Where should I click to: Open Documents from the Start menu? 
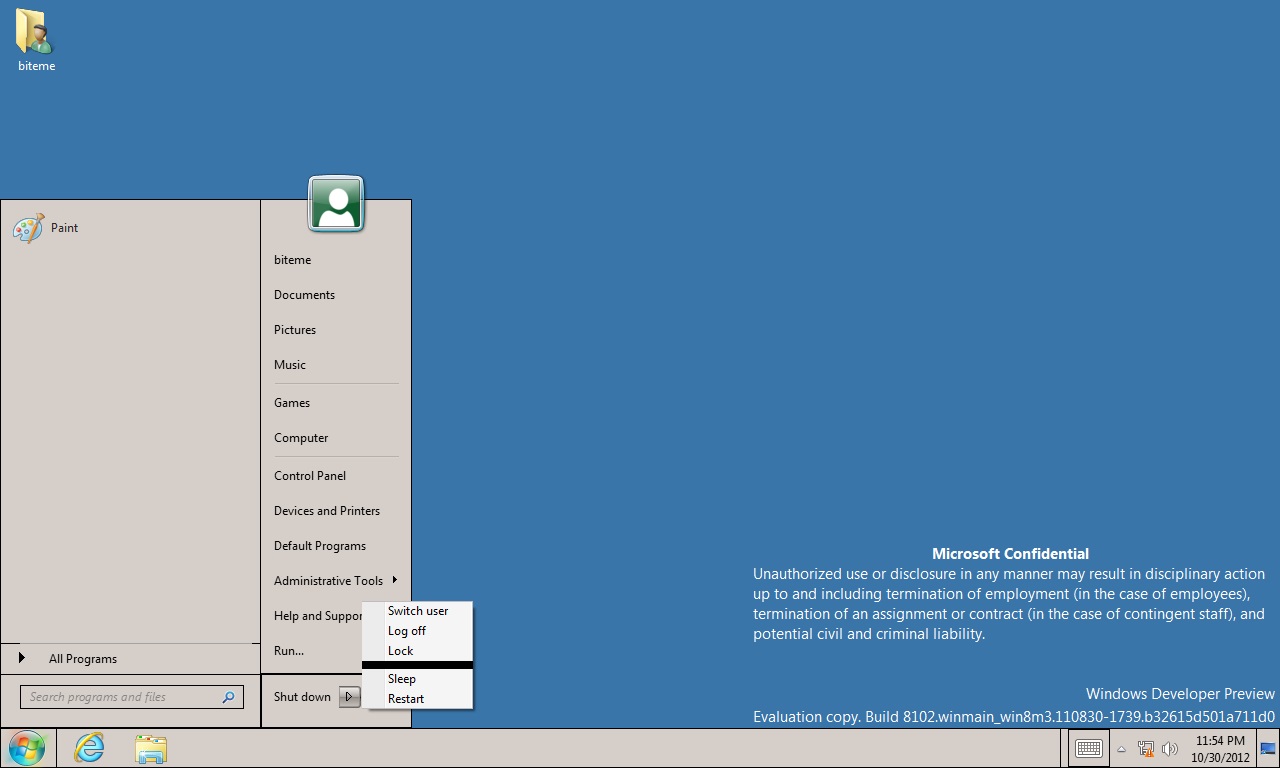pyautogui.click(x=304, y=295)
